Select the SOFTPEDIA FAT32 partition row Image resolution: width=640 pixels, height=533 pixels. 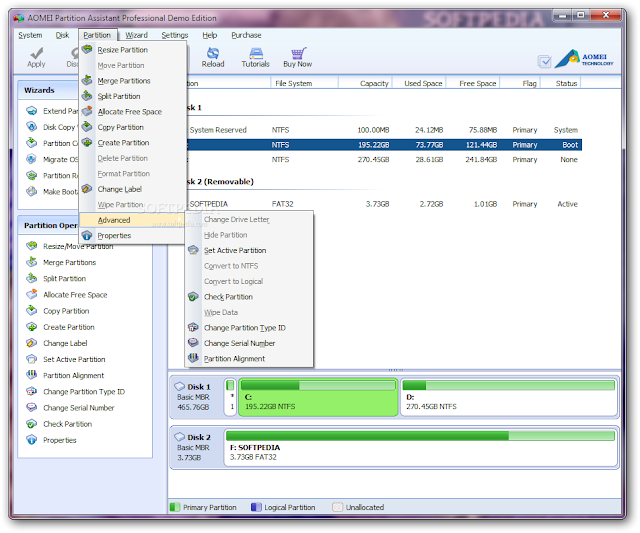[x=384, y=204]
